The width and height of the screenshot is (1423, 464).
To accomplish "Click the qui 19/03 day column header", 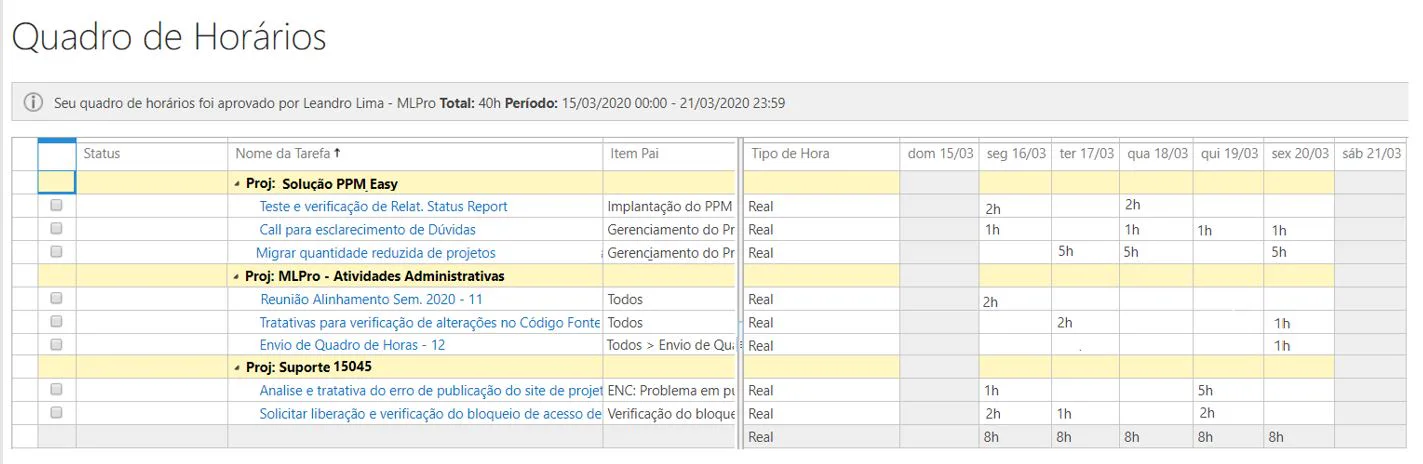I will [x=1228, y=153].
